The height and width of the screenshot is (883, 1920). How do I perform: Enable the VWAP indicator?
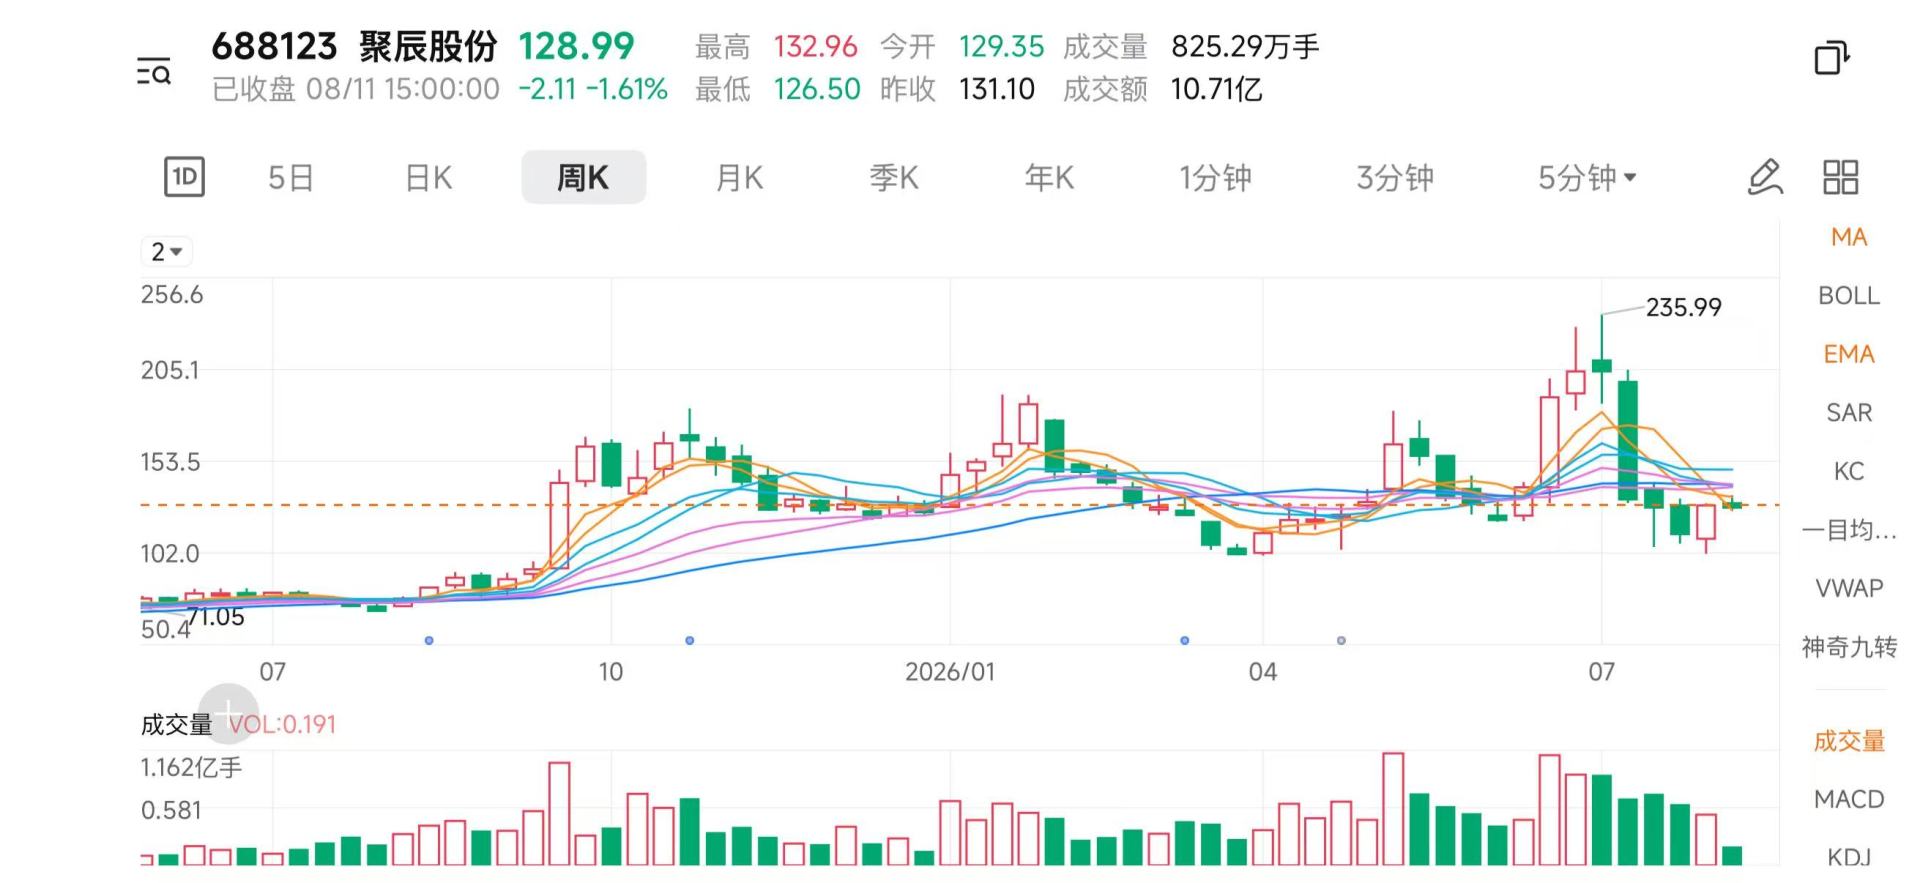click(1849, 588)
